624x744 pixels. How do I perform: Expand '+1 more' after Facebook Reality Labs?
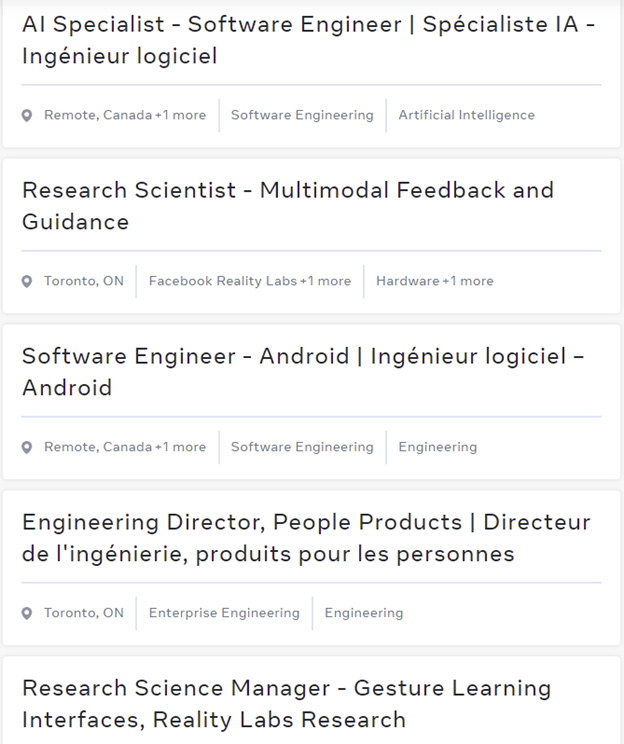click(x=326, y=281)
